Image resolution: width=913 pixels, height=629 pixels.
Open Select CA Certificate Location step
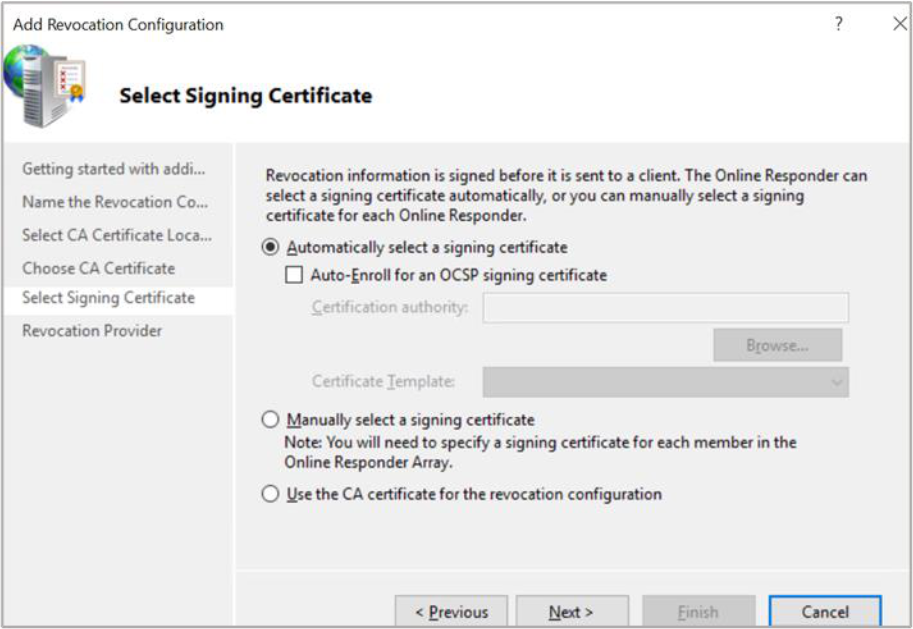point(117,235)
